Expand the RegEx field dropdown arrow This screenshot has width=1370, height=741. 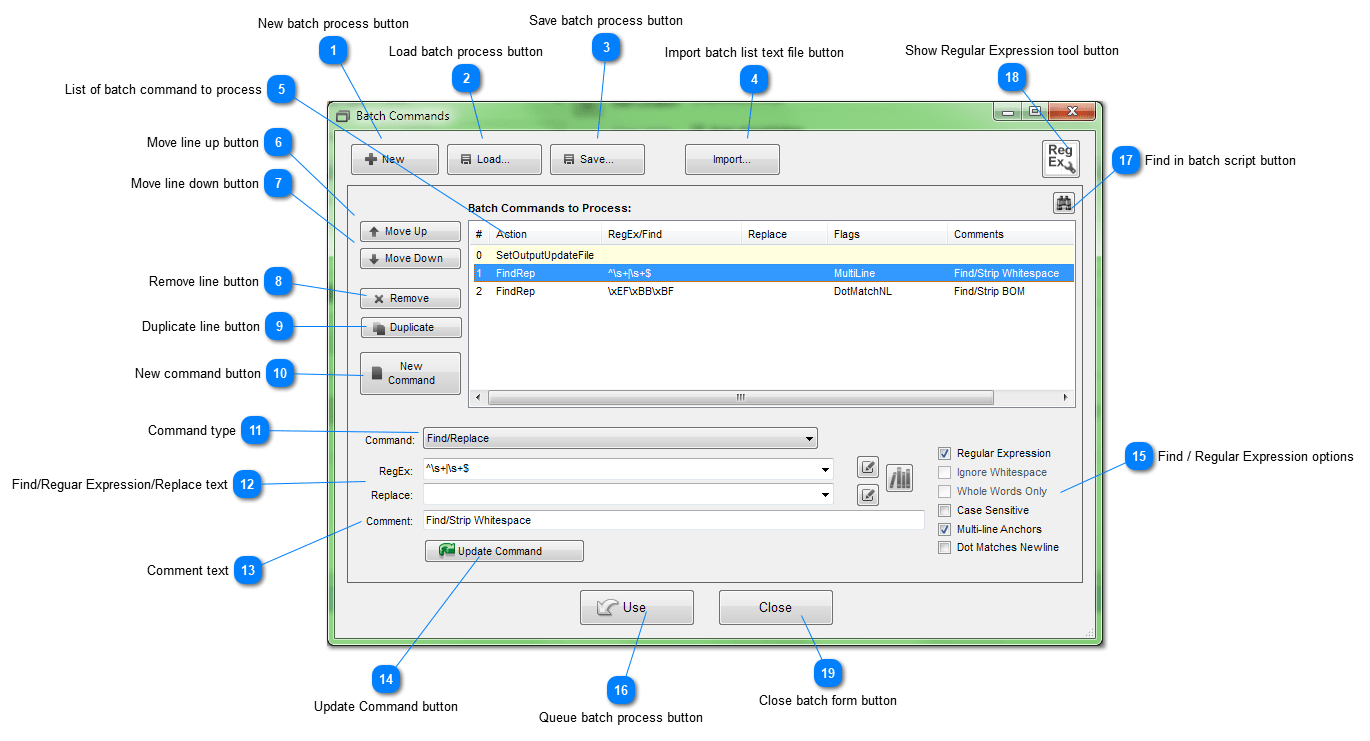click(x=825, y=468)
